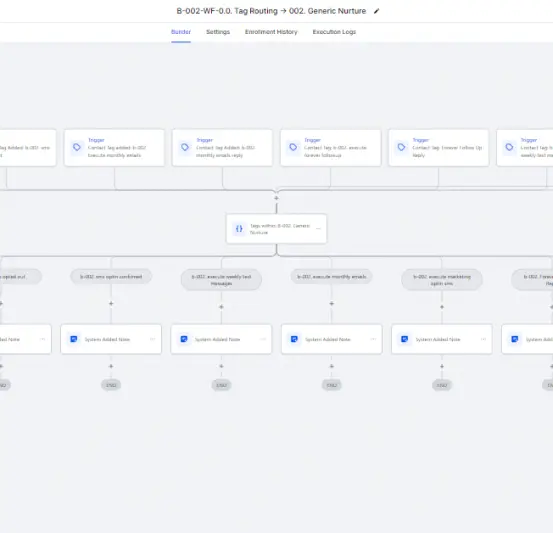Select the 'sms optin confirmed' branch label
Viewport: 553px width, 533px height.
(x=111, y=277)
